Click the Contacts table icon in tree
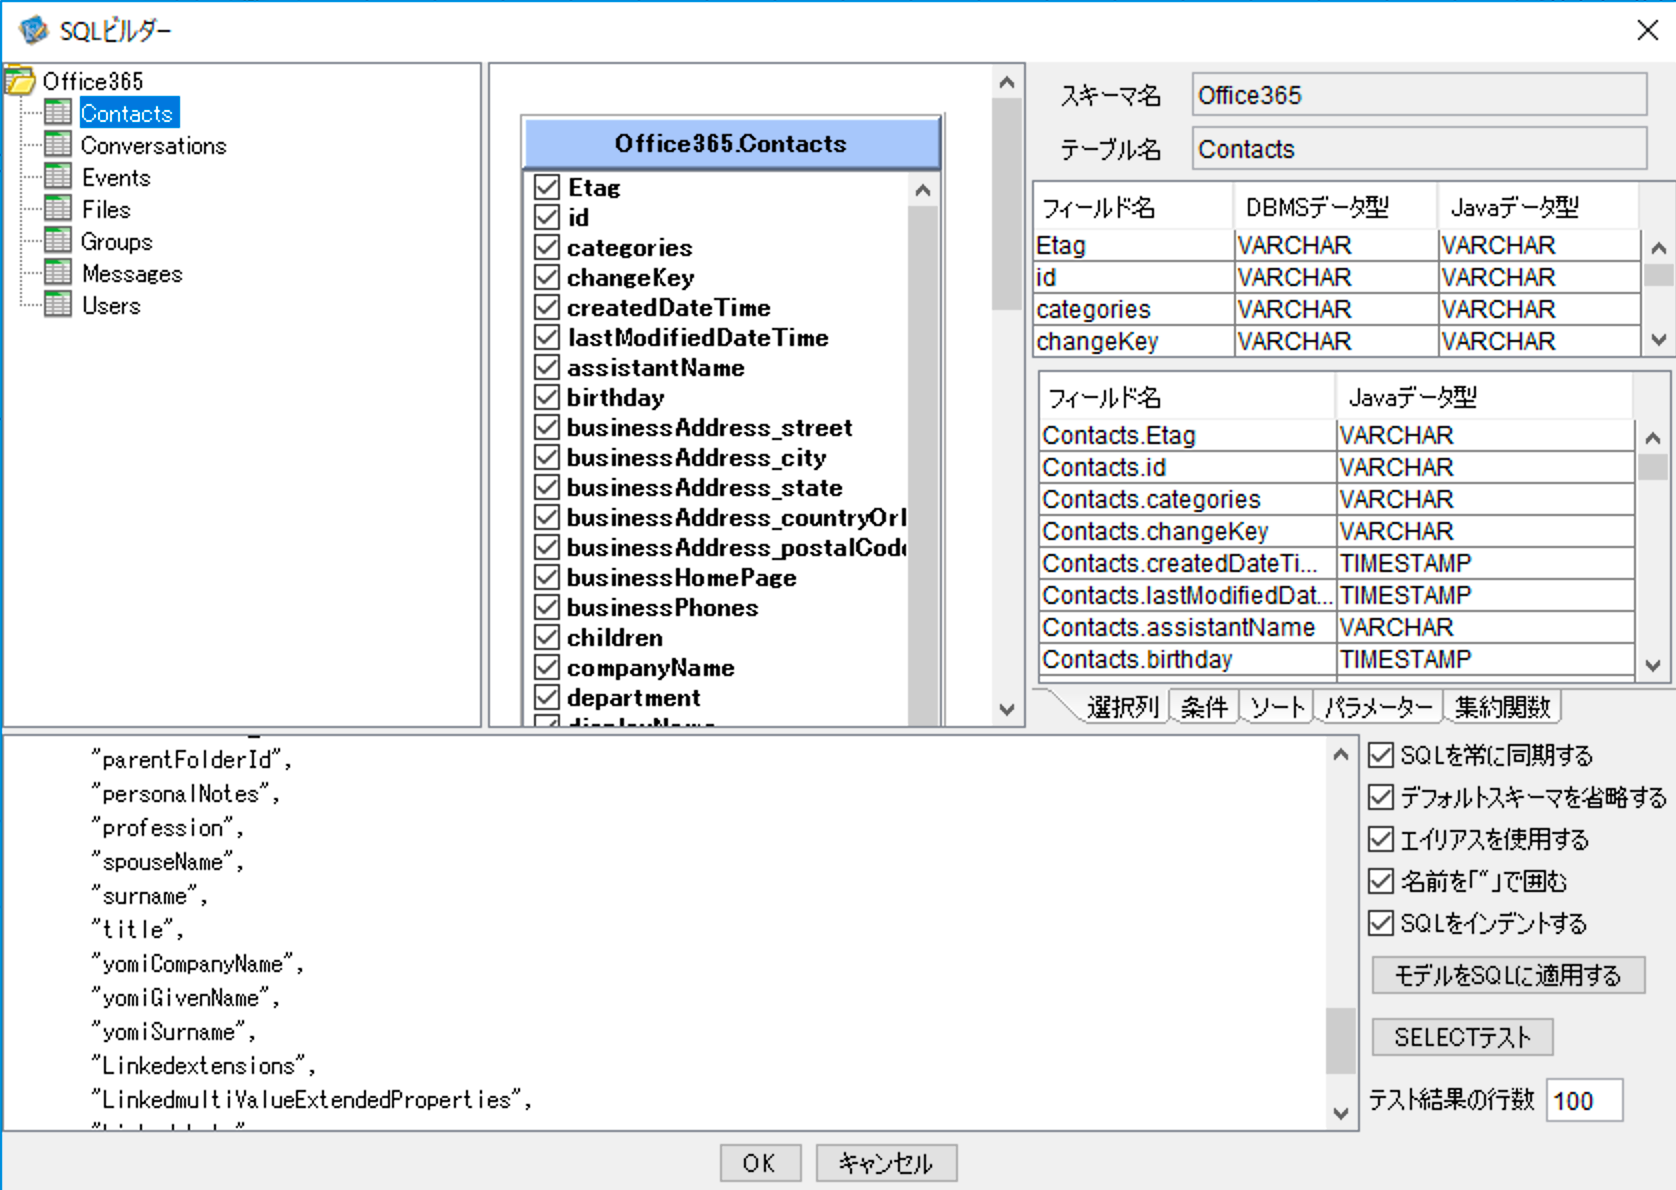 click(58, 113)
